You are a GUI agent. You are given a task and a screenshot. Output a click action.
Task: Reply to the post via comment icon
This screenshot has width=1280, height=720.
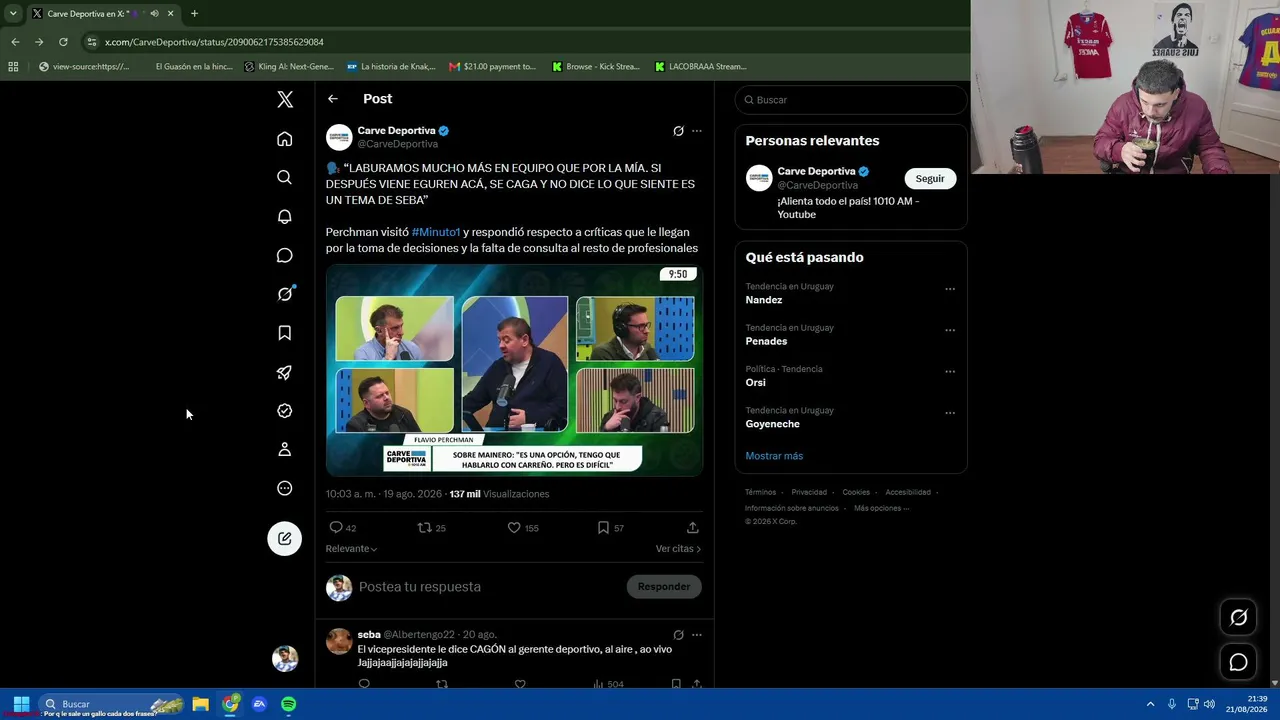click(x=336, y=527)
